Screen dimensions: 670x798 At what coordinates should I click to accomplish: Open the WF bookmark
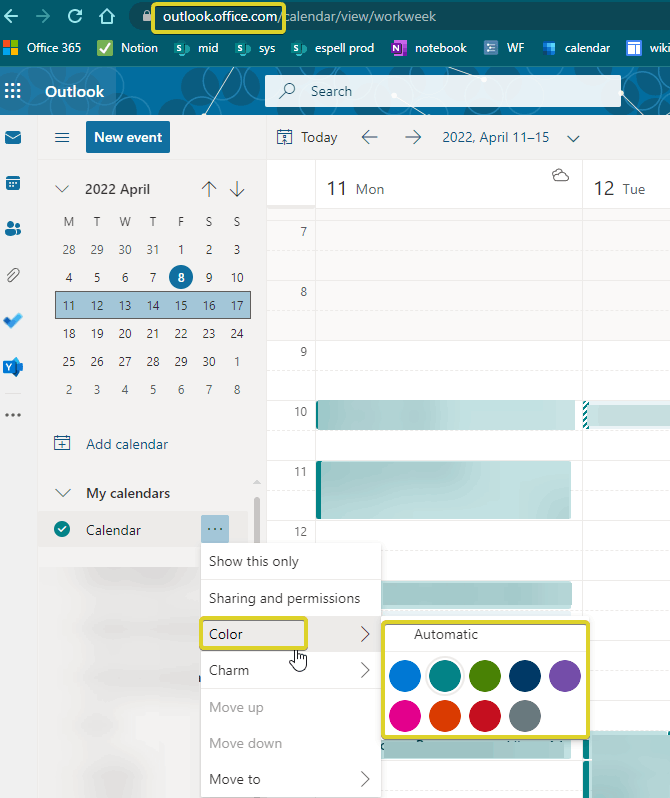[504, 48]
